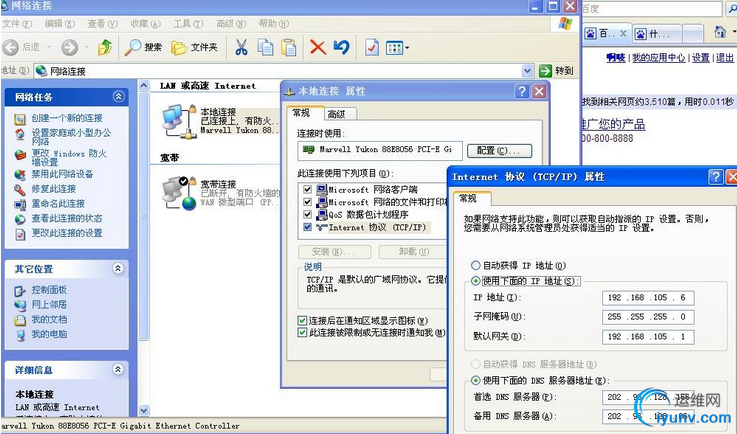
Task: Click the Copy toolbar icon
Action: pyautogui.click(x=265, y=47)
